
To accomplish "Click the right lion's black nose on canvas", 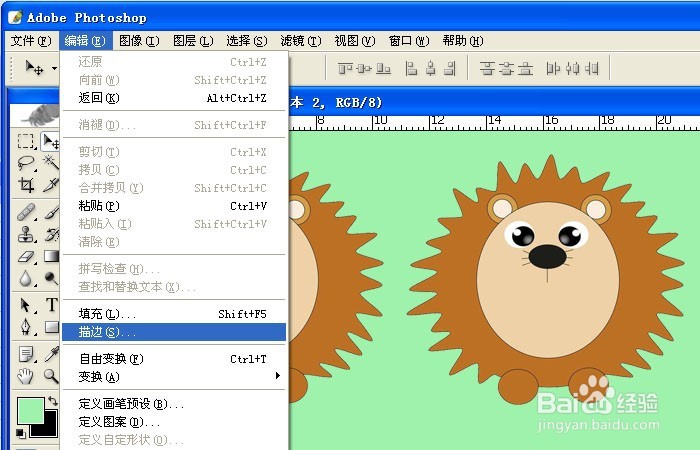I will click(548, 257).
